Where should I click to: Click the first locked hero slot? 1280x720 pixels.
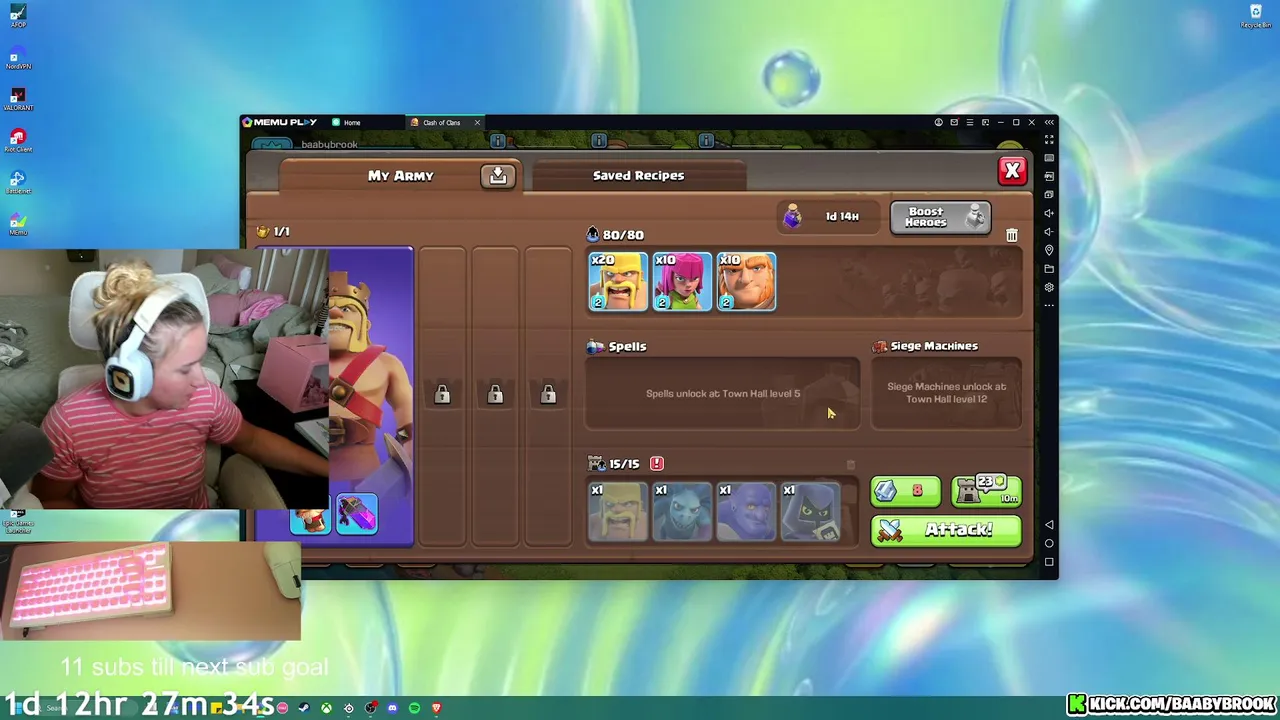(442, 395)
